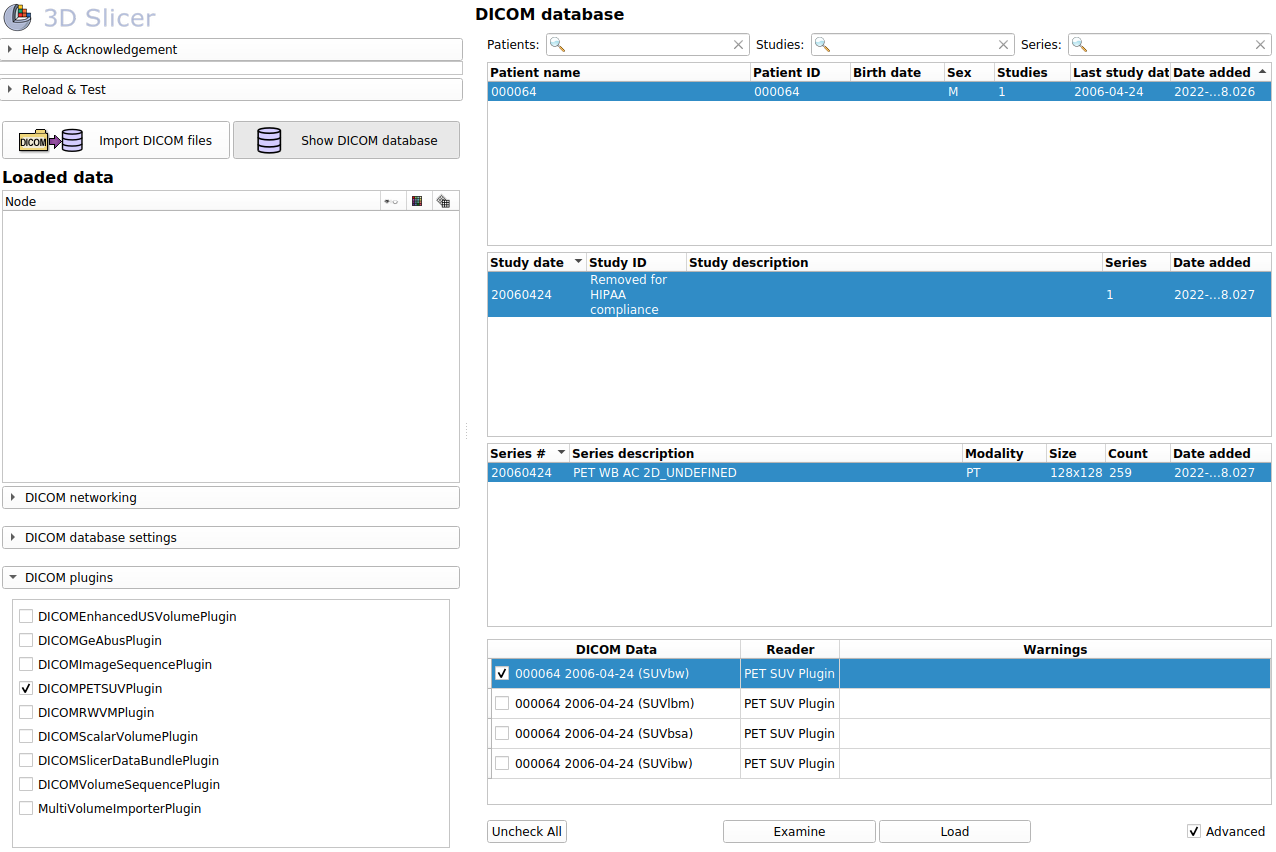Image resolution: width=1276 pixels, height=852 pixels.
Task: Clear the Series search field
Action: click(x=1260, y=45)
